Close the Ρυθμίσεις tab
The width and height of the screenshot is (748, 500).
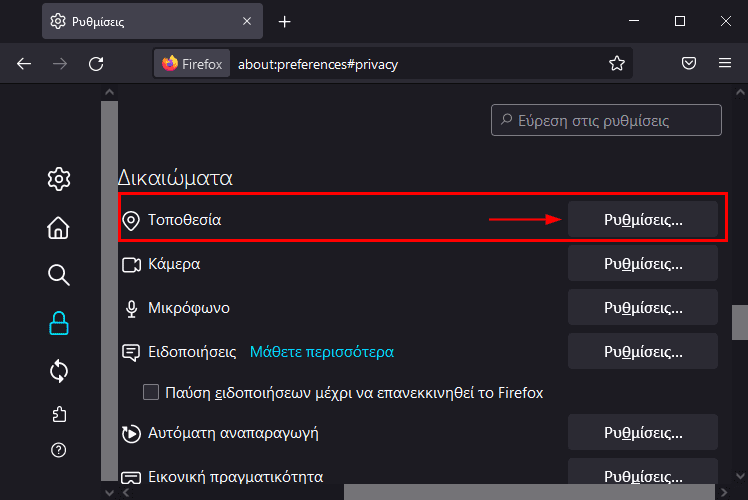click(x=247, y=21)
